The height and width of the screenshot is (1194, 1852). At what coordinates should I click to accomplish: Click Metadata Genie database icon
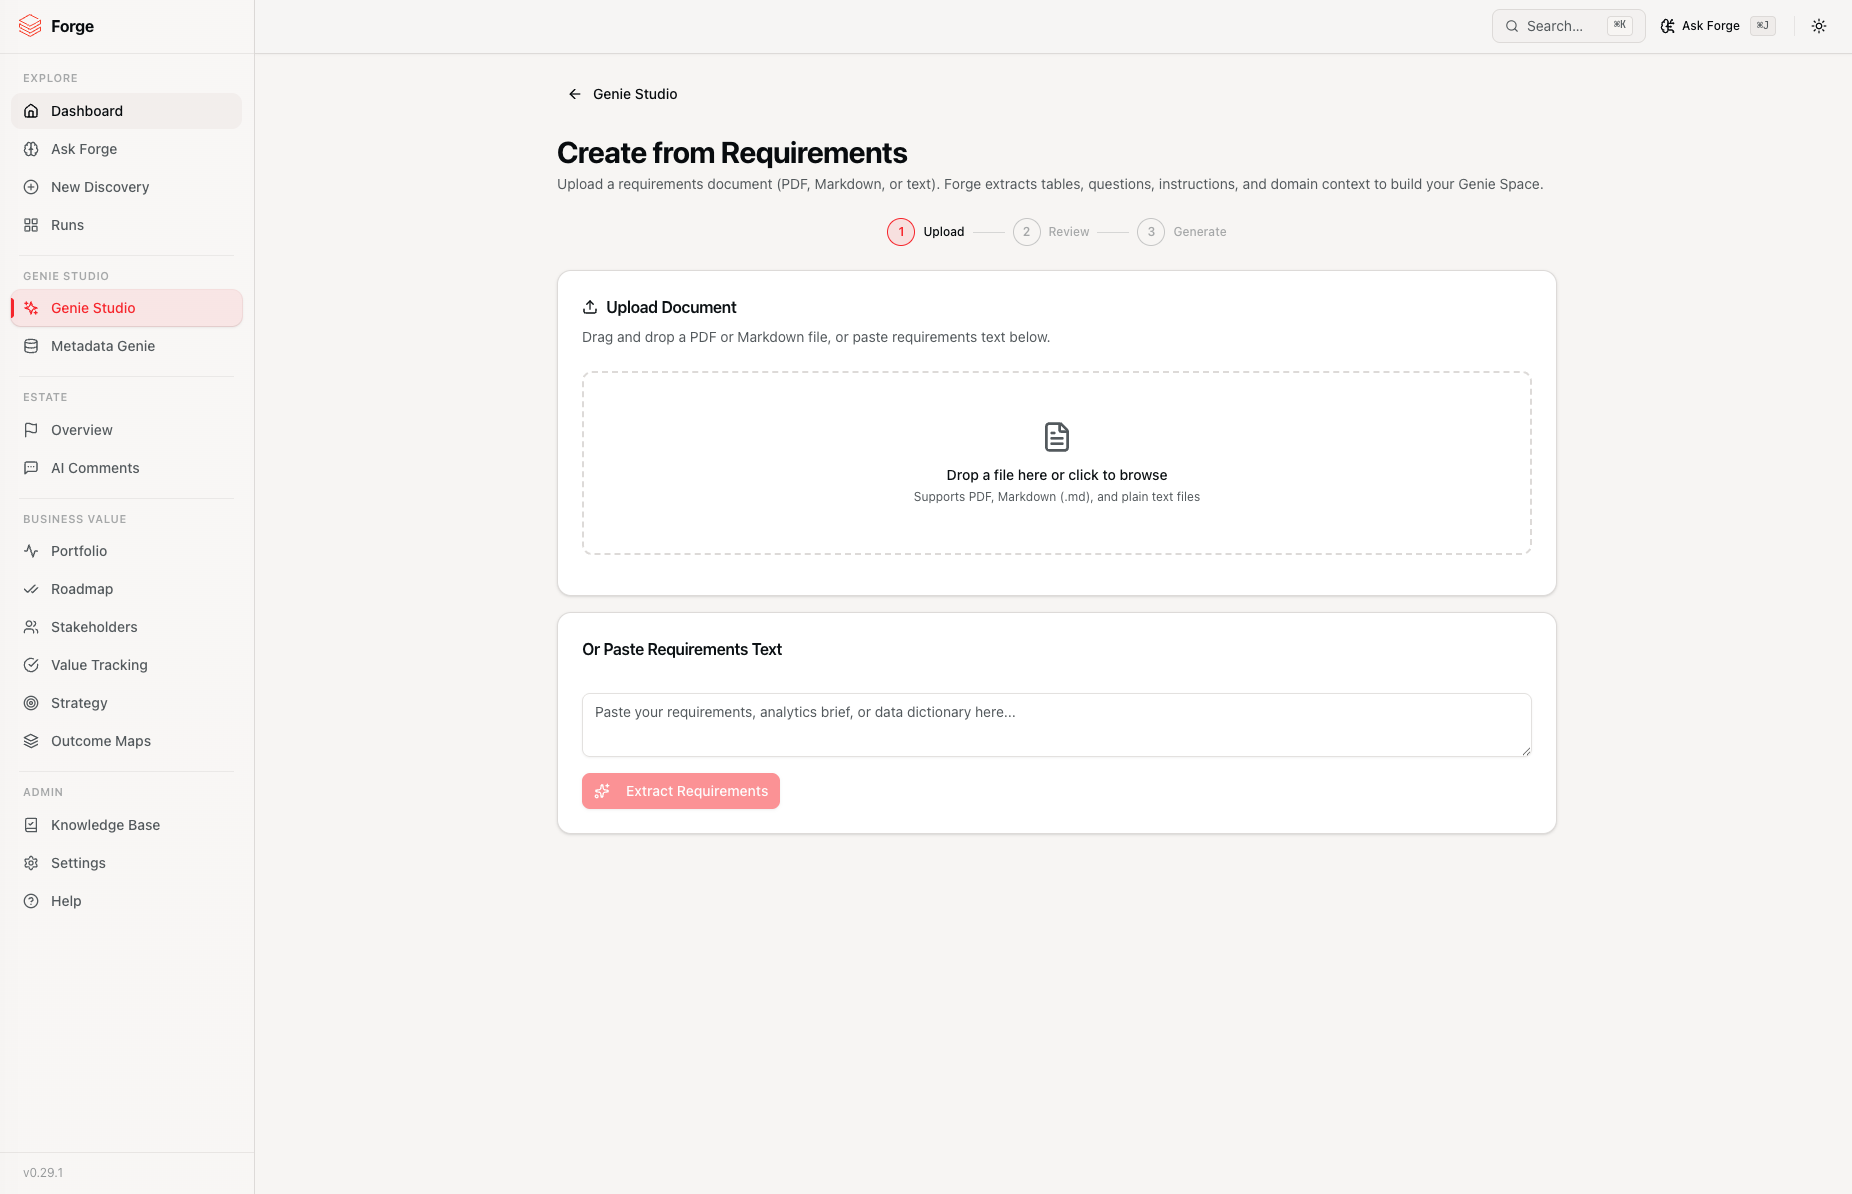coord(31,346)
